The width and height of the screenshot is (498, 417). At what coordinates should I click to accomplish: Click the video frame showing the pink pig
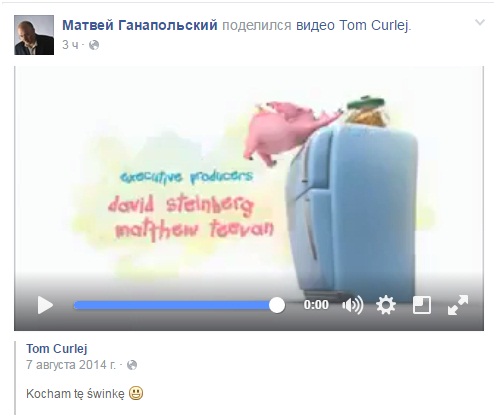tap(249, 173)
